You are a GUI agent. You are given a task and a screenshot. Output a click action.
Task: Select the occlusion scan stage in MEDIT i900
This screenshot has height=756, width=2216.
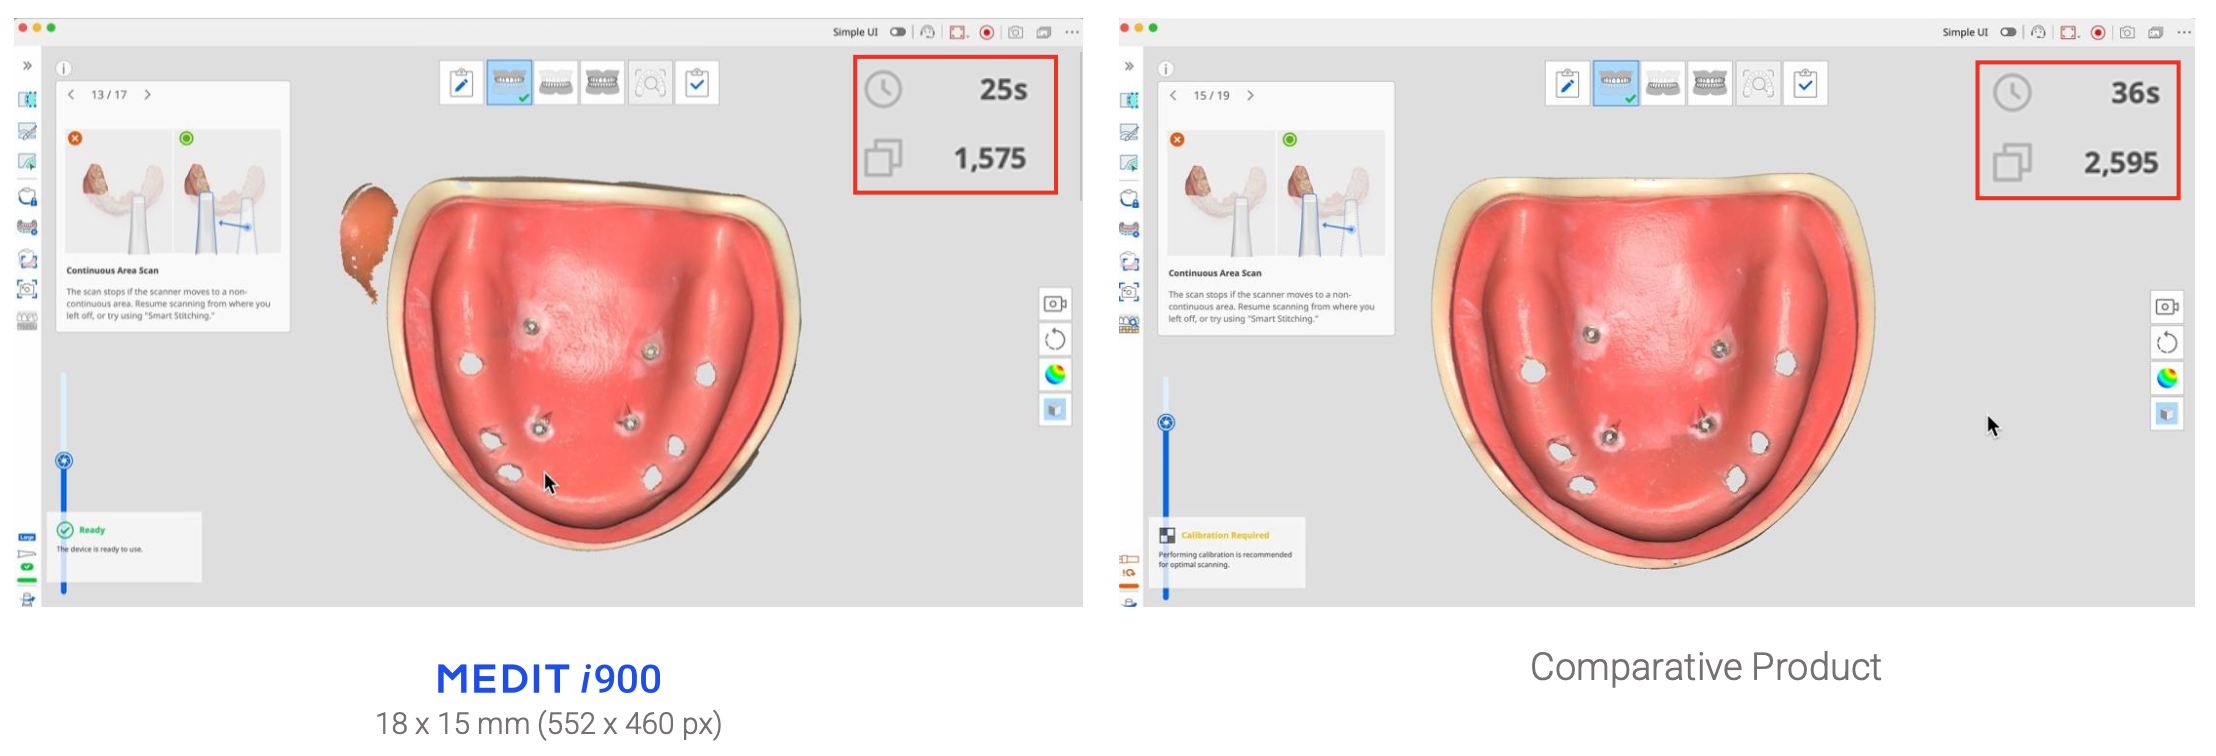(x=603, y=82)
